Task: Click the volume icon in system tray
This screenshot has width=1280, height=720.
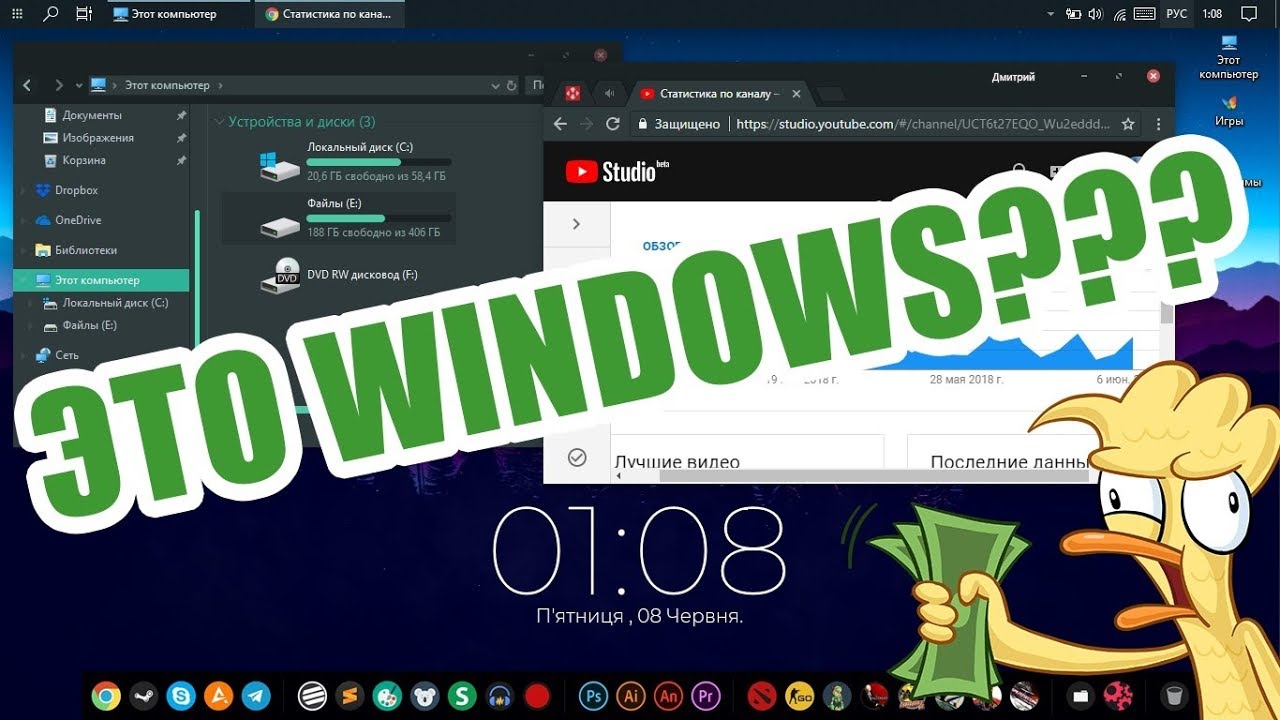Action: [1095, 14]
